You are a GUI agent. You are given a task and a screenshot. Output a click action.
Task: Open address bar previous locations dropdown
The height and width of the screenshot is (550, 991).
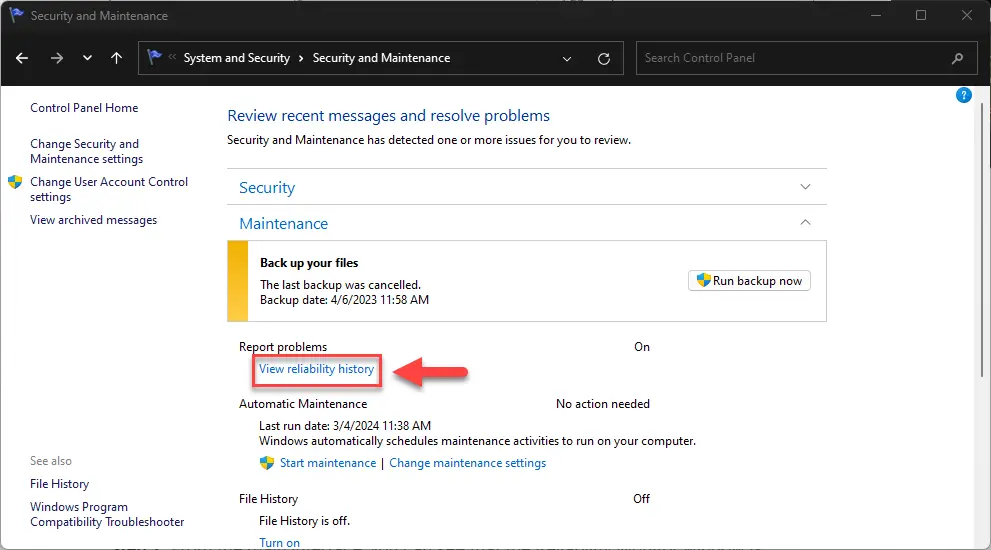point(568,58)
